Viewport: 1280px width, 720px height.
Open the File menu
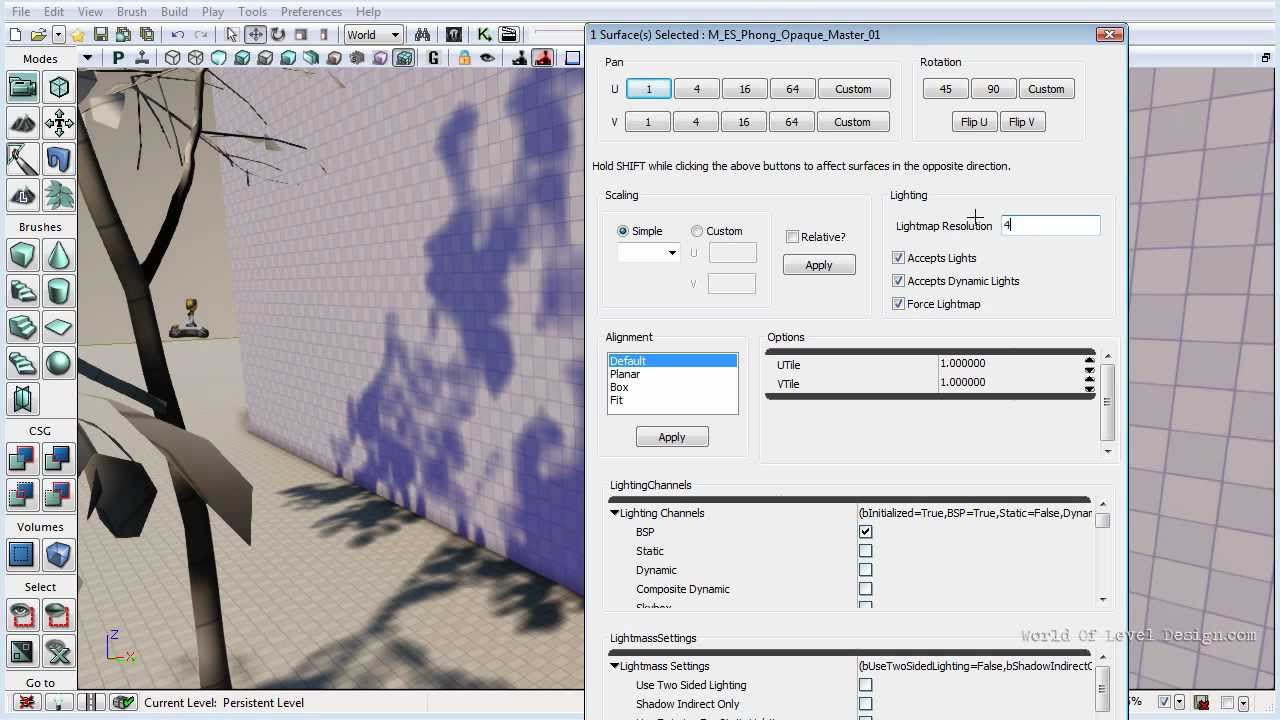pos(20,11)
